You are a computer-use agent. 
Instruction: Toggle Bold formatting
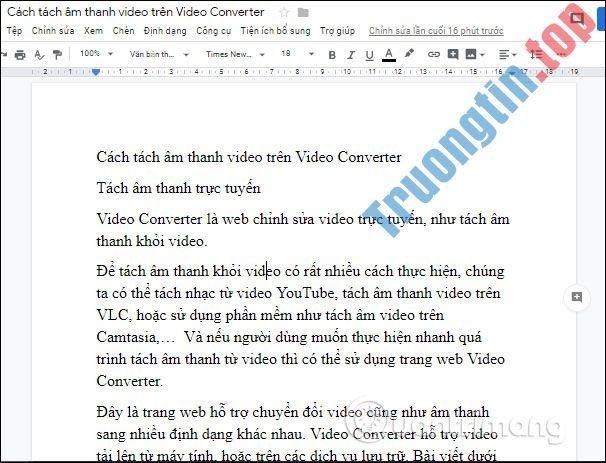click(x=332, y=55)
